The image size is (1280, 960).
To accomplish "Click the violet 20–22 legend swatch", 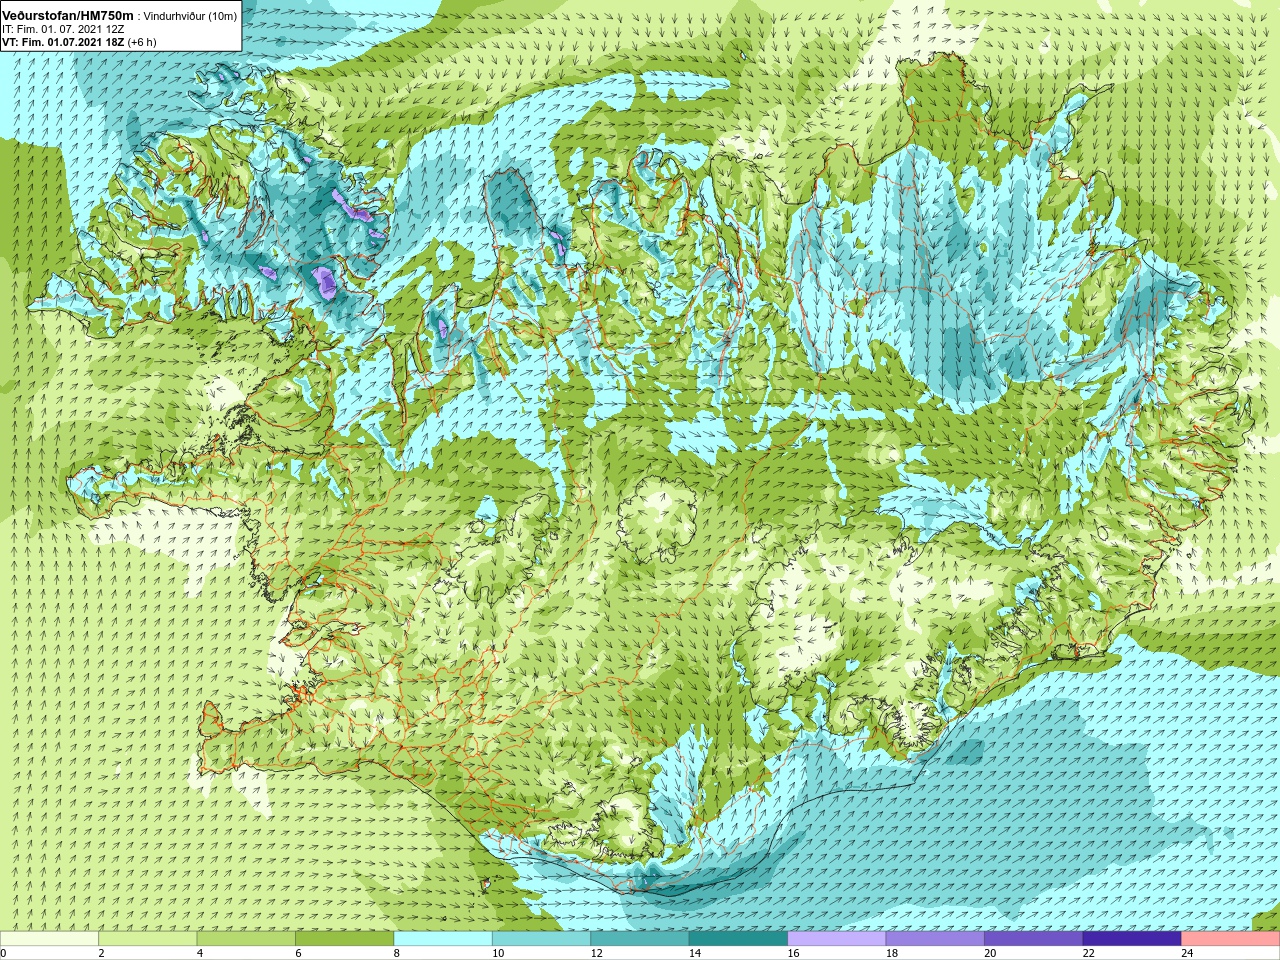I will coord(1034,939).
